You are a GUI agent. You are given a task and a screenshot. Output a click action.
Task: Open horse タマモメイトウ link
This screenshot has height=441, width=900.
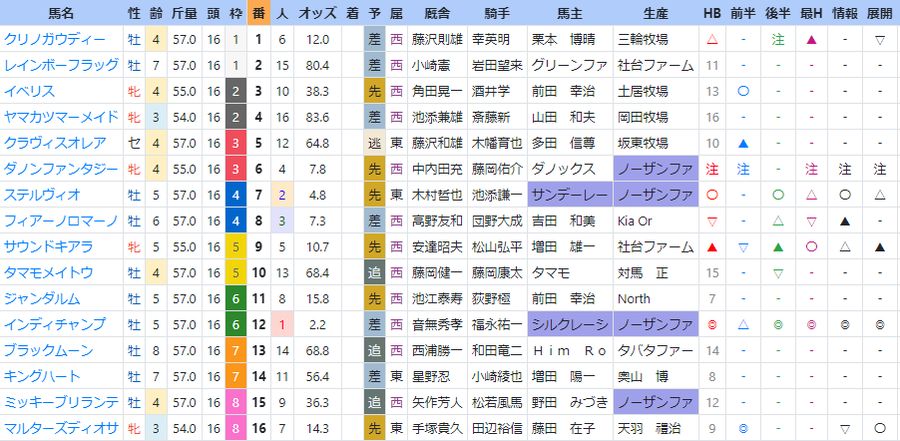coord(48,272)
